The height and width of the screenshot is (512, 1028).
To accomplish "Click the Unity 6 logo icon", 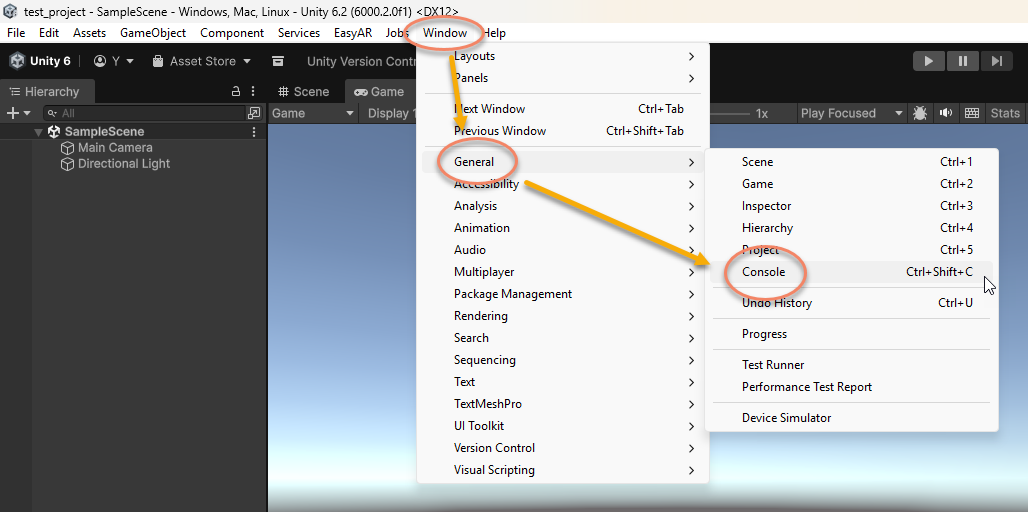I will tap(17, 61).
